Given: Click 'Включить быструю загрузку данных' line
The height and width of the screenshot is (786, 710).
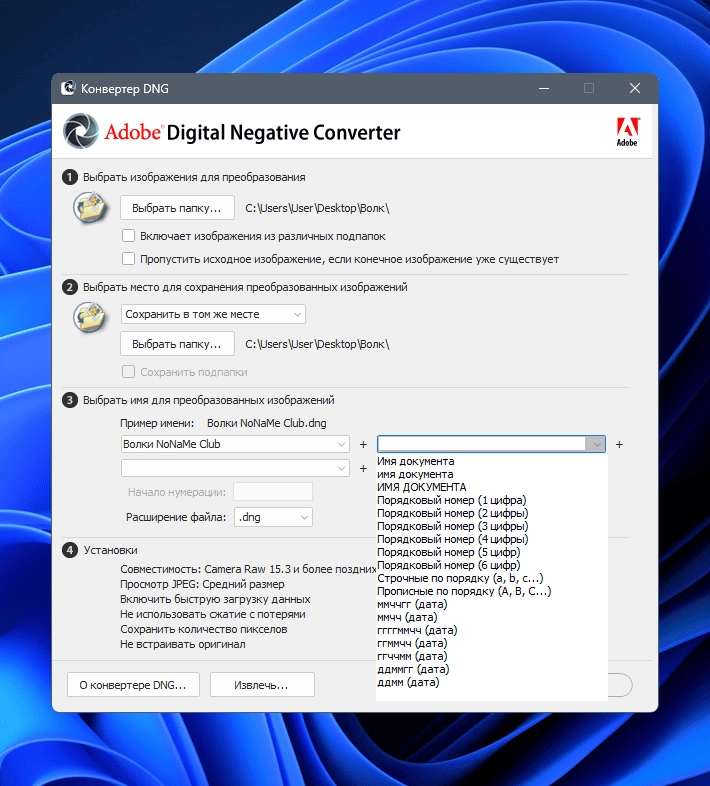Looking at the screenshot, I should (215, 599).
